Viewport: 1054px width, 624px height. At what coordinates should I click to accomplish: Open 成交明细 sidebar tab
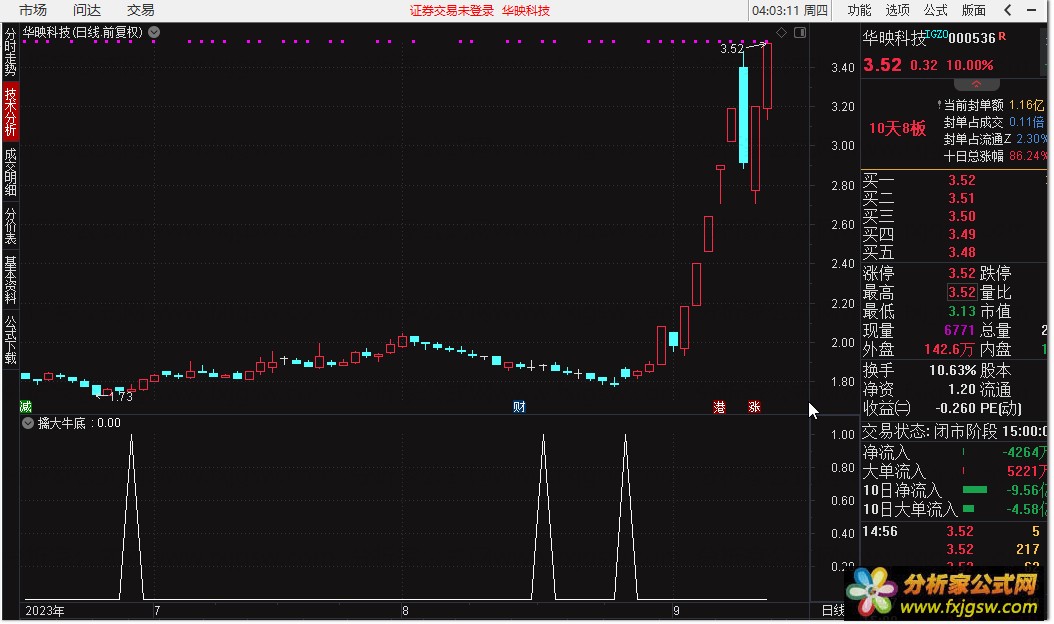pyautogui.click(x=10, y=172)
